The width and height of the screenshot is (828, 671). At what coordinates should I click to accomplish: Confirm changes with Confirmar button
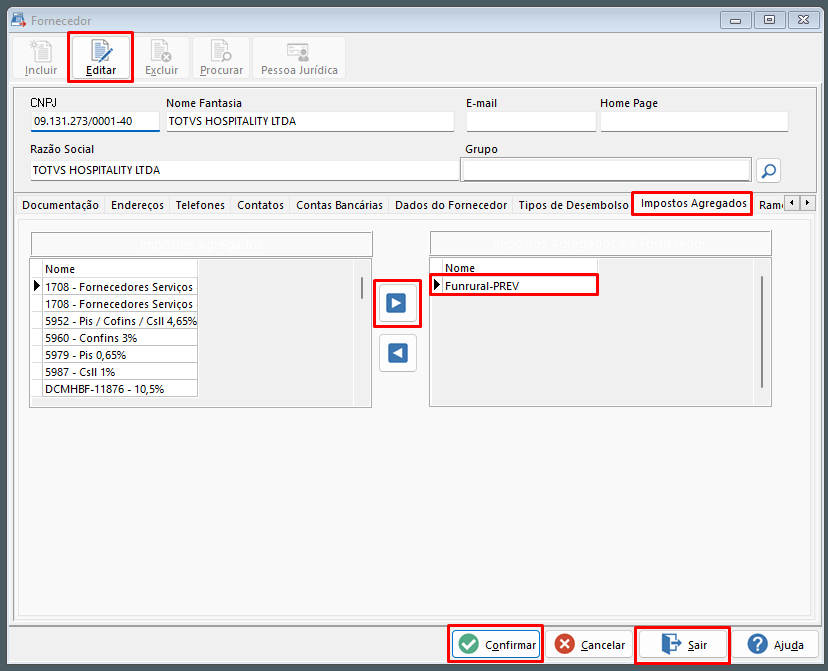pos(496,644)
